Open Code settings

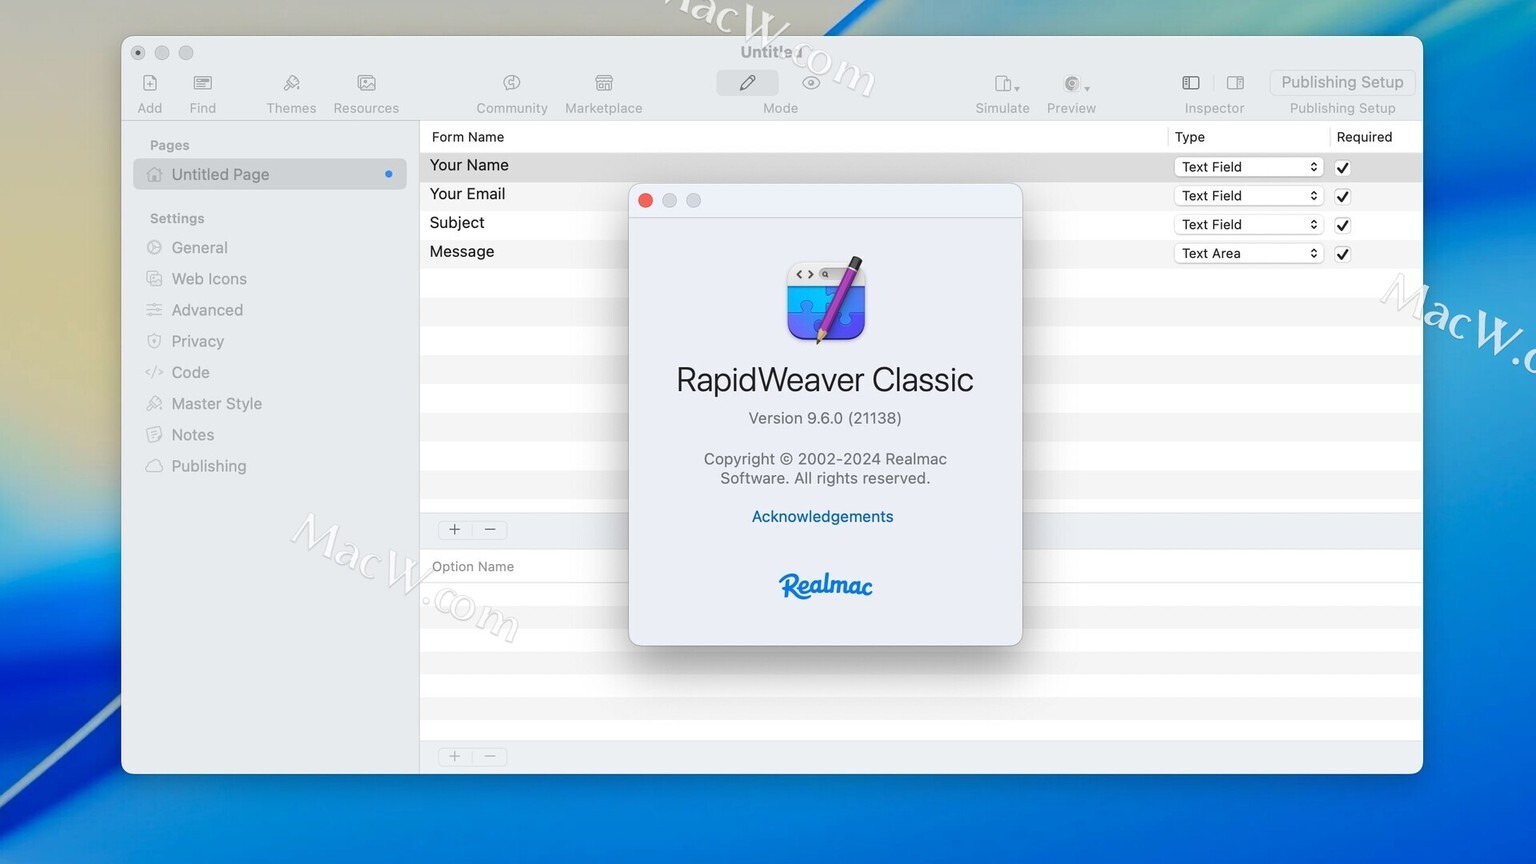coord(190,372)
